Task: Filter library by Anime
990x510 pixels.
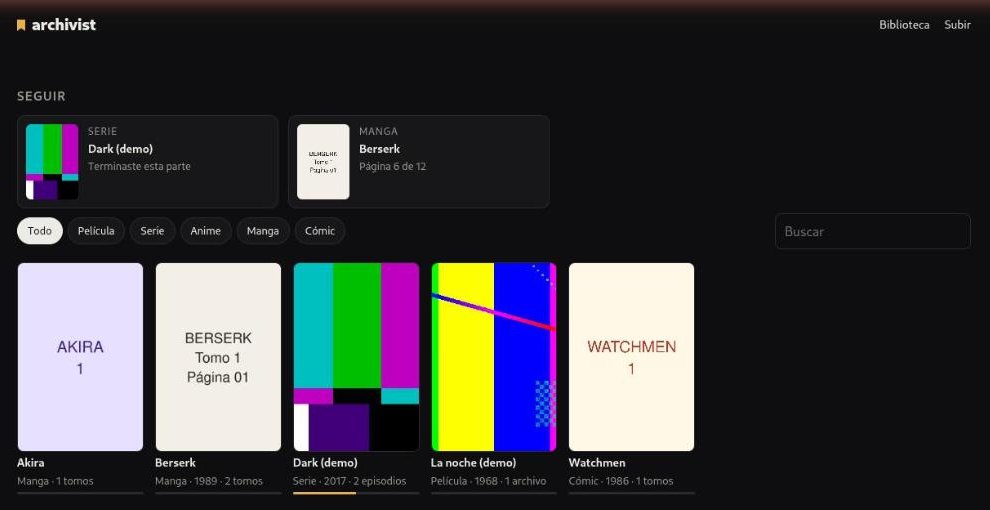Action: click(x=206, y=231)
